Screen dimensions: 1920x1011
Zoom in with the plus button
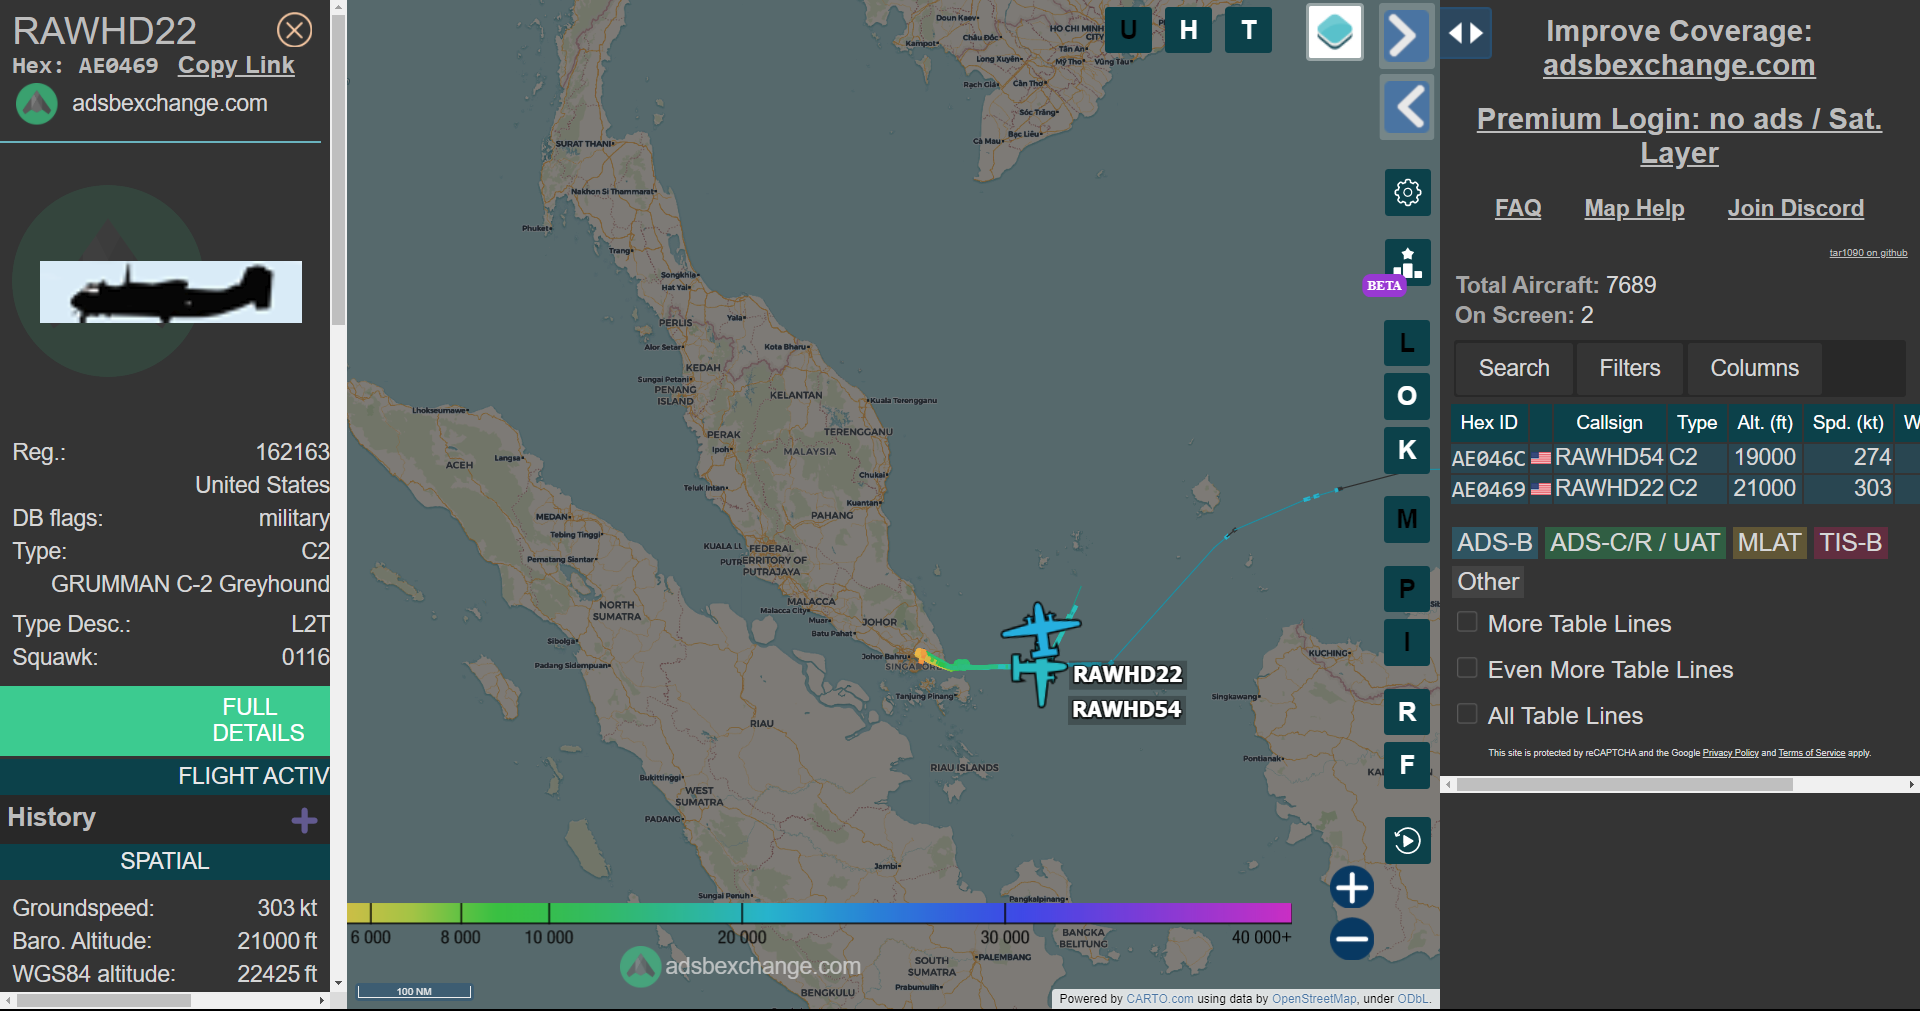pos(1352,888)
